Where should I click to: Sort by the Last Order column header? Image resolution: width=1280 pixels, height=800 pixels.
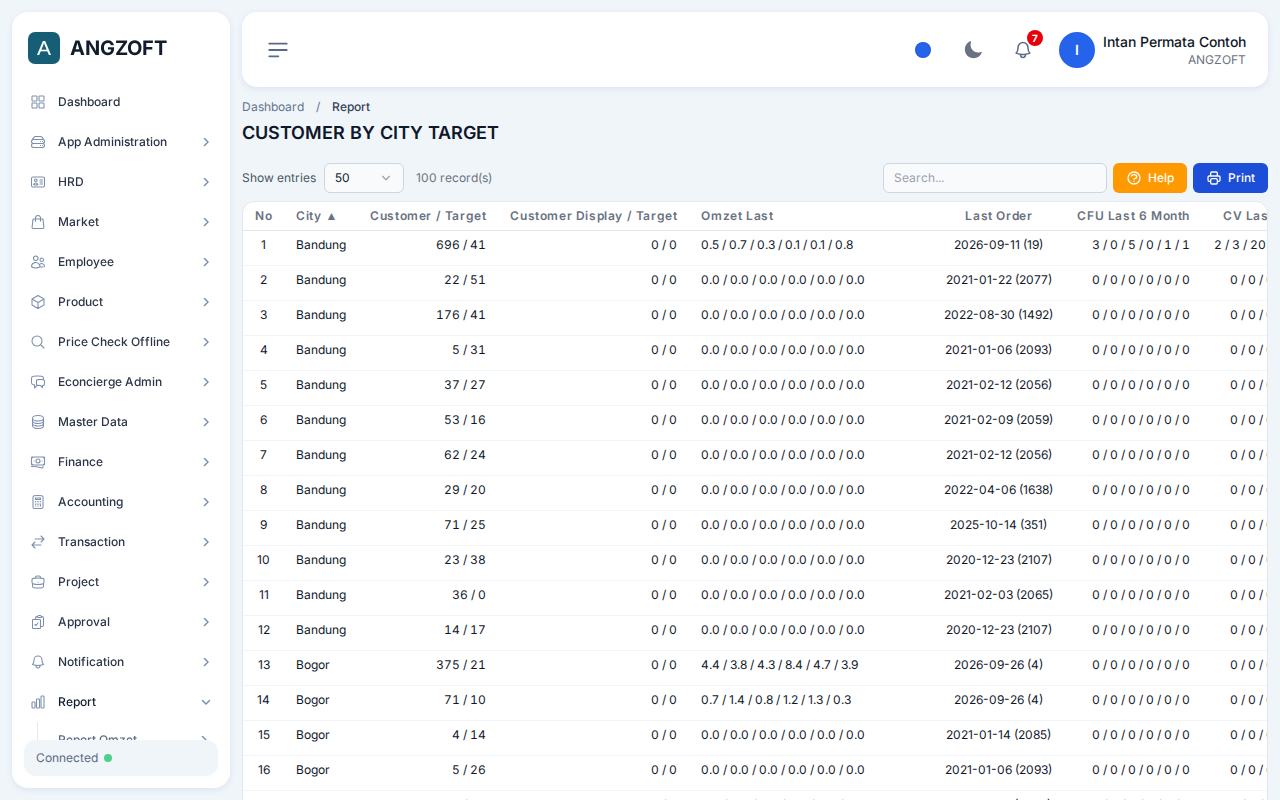click(x=998, y=216)
